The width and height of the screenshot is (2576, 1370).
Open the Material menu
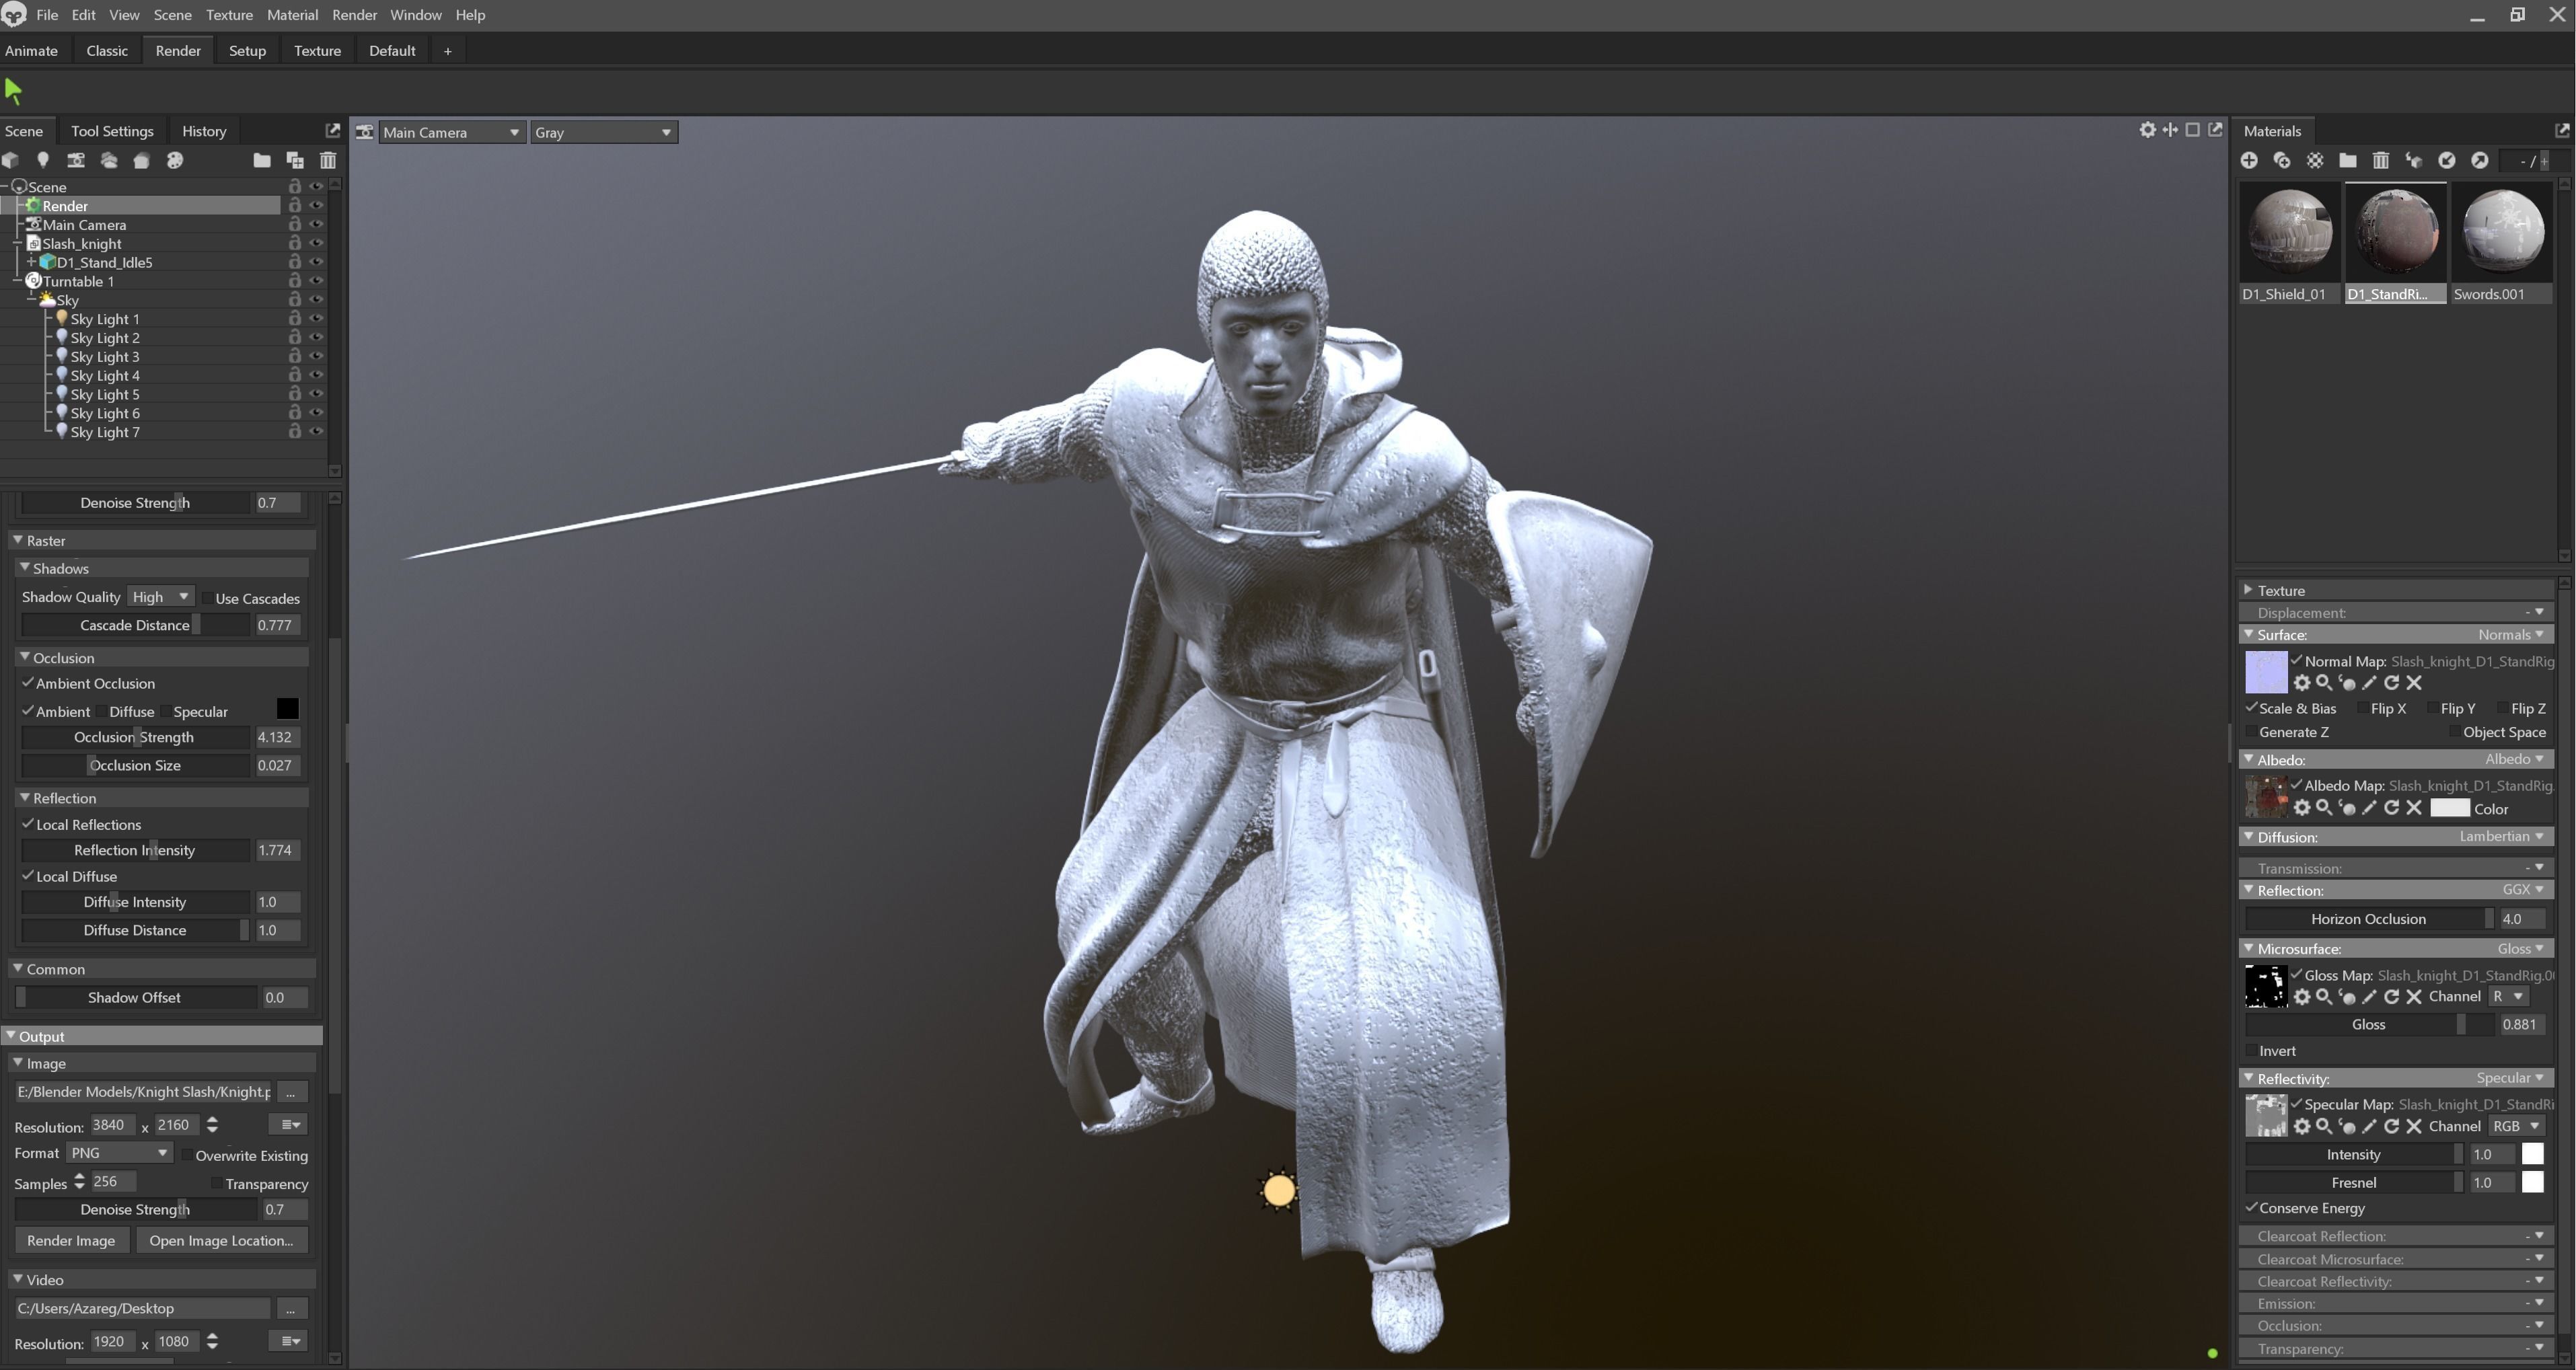292,15
